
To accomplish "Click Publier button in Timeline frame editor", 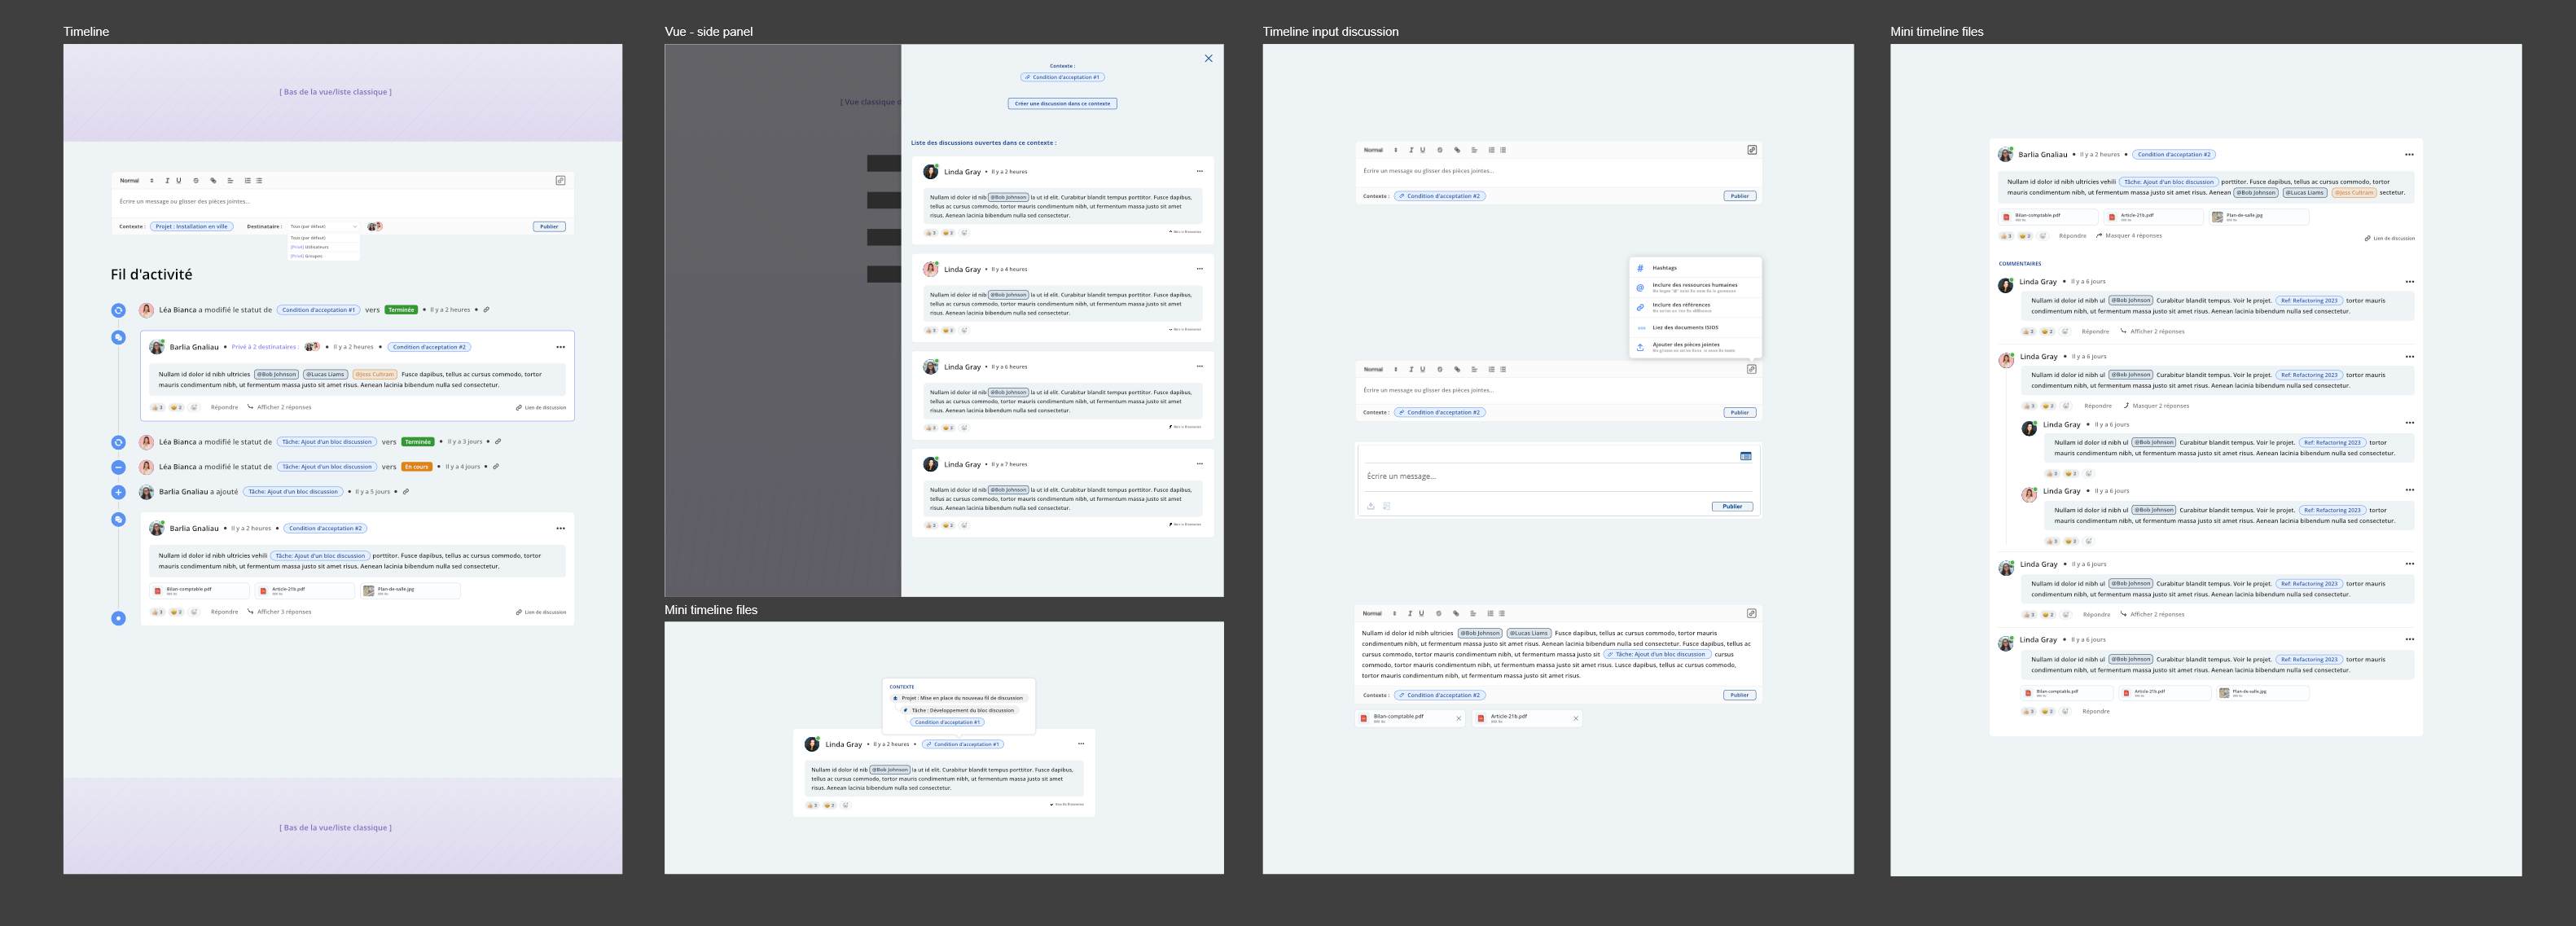I will [549, 226].
